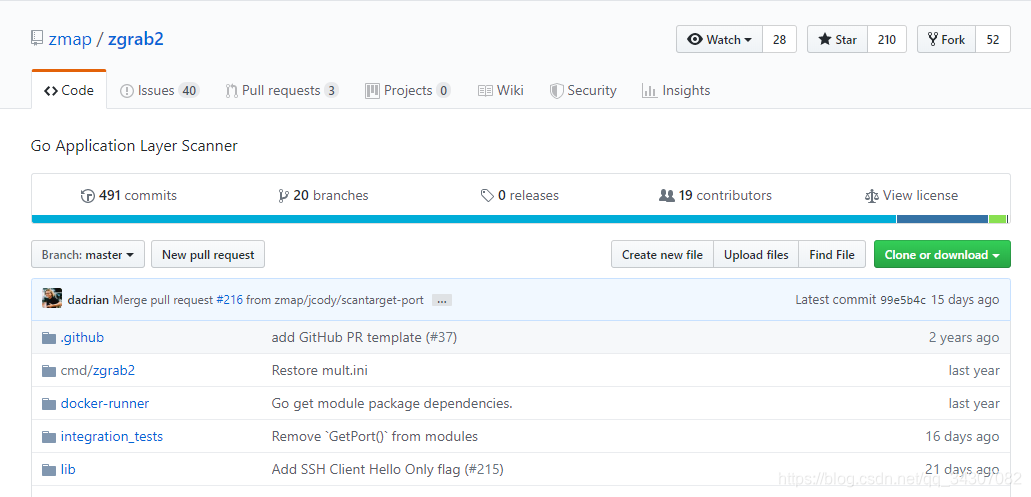This screenshot has width=1031, height=497.
Task: Star the zgrab2 repository
Action: (x=838, y=40)
